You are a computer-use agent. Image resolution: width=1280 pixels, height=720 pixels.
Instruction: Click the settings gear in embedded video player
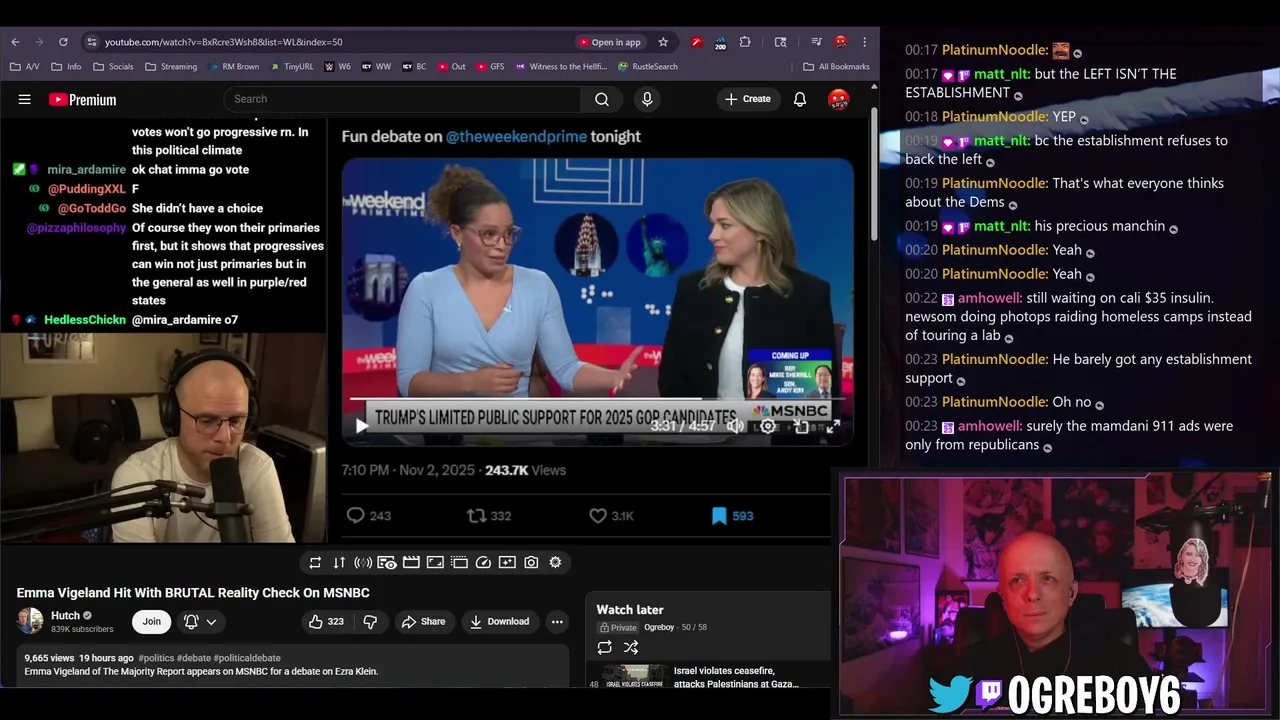(x=768, y=426)
